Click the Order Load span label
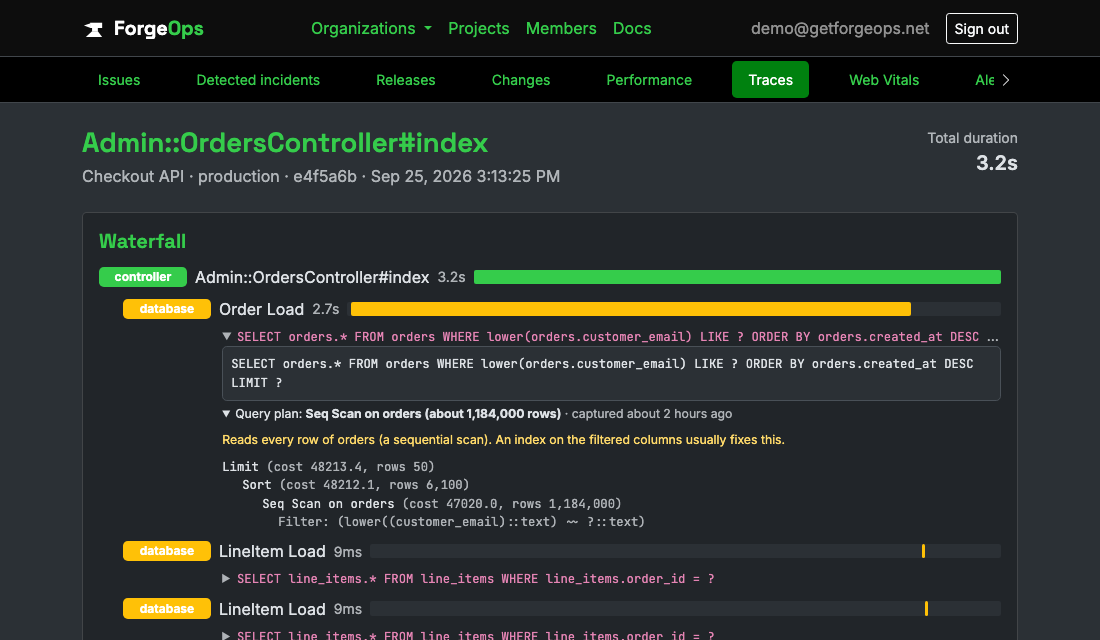The image size is (1100, 640). (262, 309)
